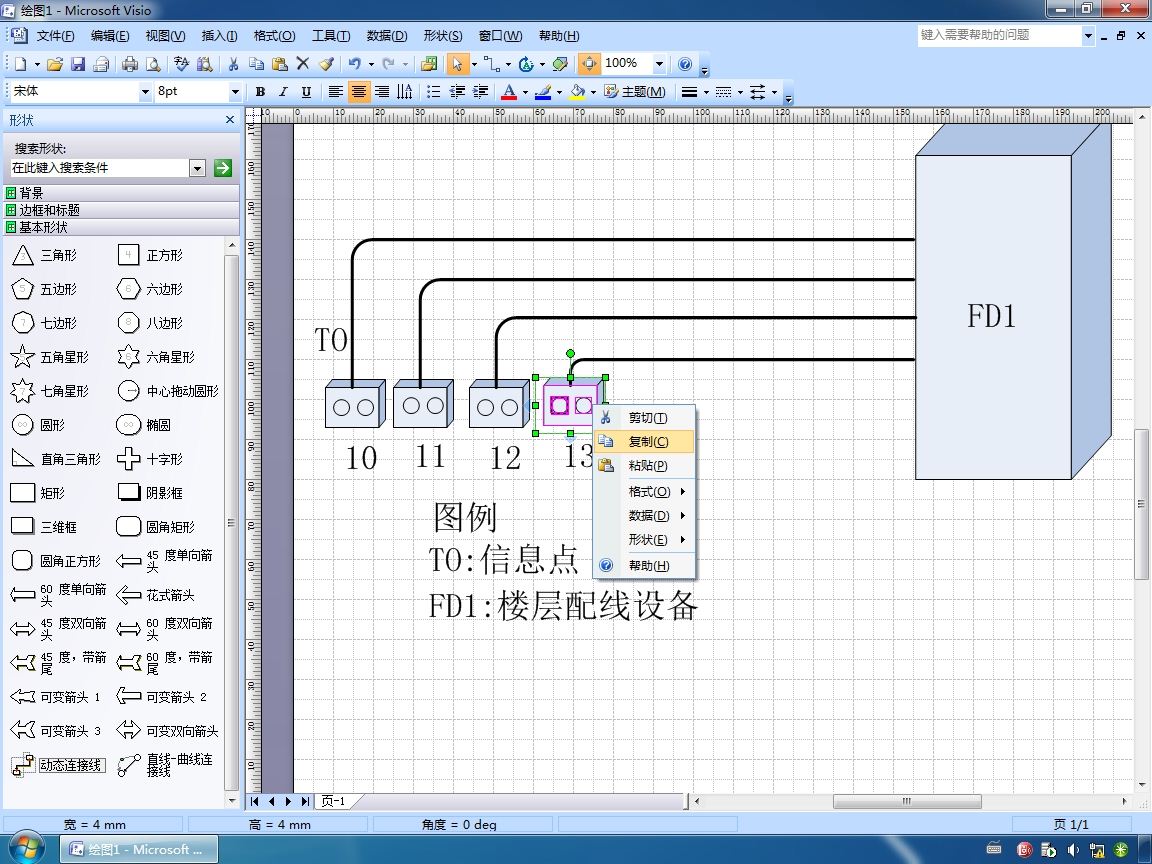Open a file via the folder icon
The image size is (1152, 864).
click(x=54, y=65)
